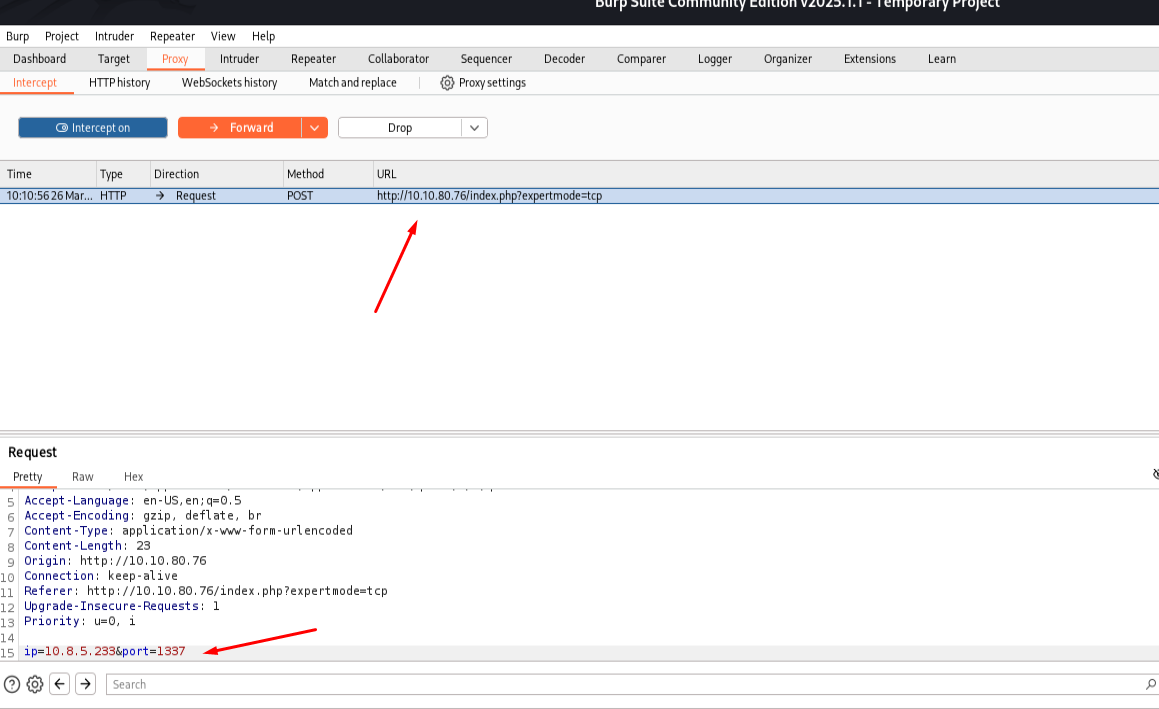
Task: Switch to the Intruder tool tab
Action: point(239,59)
